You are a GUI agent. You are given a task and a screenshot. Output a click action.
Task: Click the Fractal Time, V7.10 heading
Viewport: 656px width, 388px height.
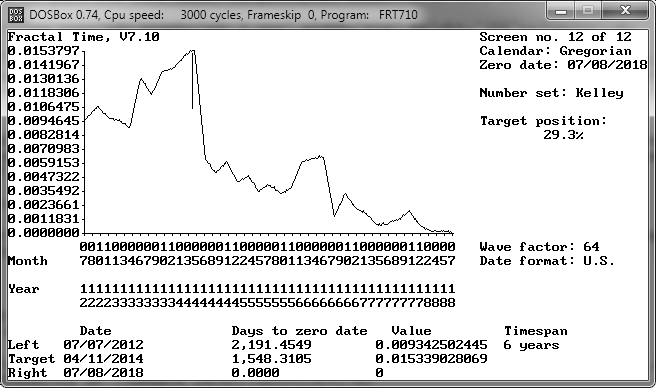click(84, 37)
